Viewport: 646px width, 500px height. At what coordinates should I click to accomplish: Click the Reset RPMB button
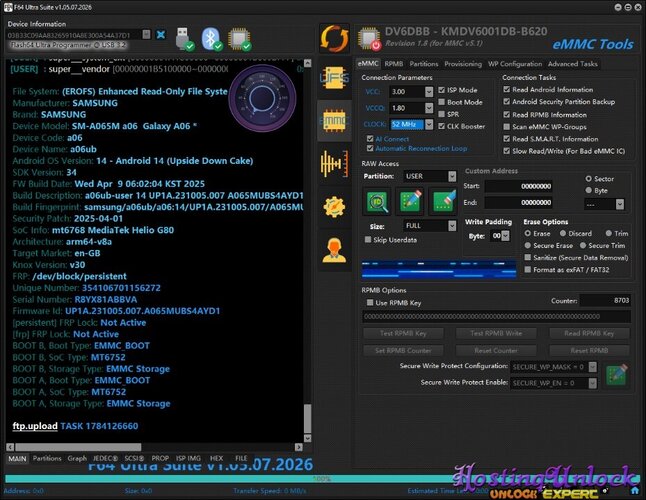click(x=589, y=350)
